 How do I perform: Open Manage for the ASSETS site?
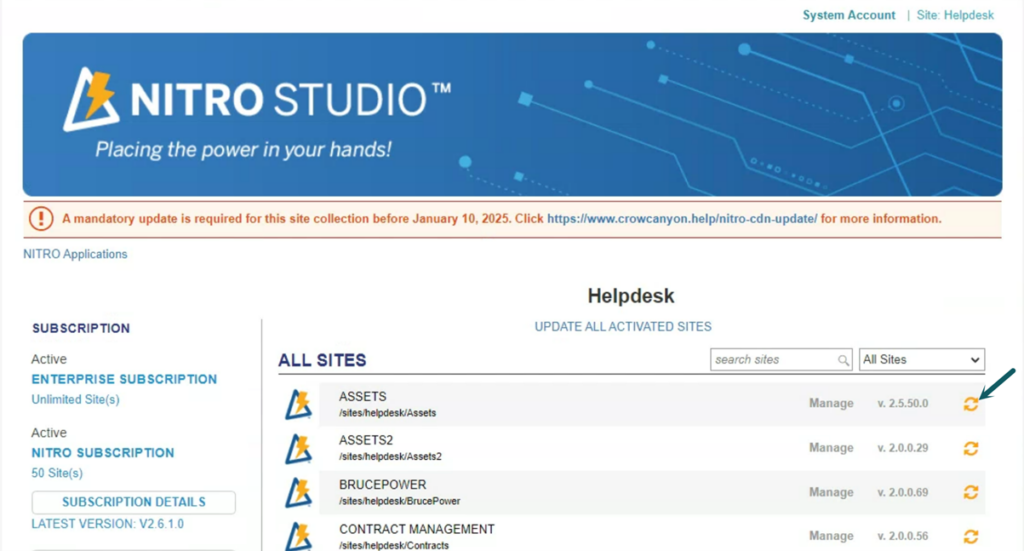pyautogui.click(x=831, y=403)
